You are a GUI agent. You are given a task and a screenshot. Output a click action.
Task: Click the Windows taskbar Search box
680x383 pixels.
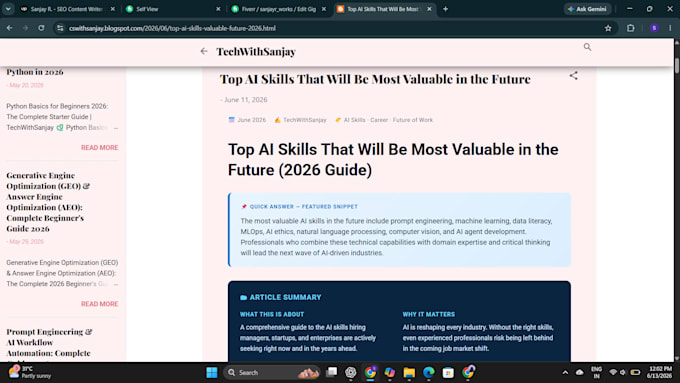point(272,372)
